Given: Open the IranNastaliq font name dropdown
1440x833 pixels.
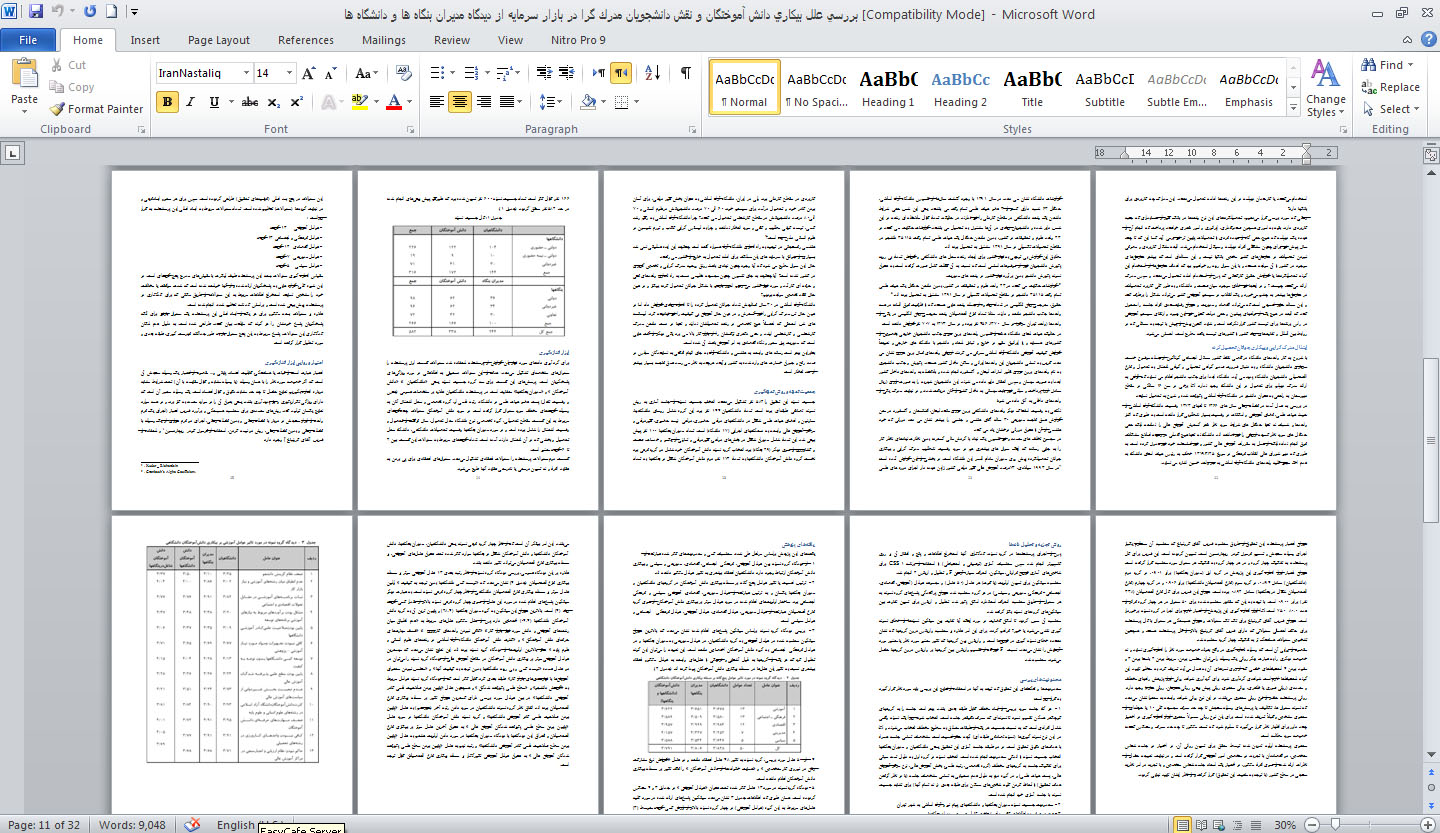Looking at the screenshot, I should [x=245, y=74].
